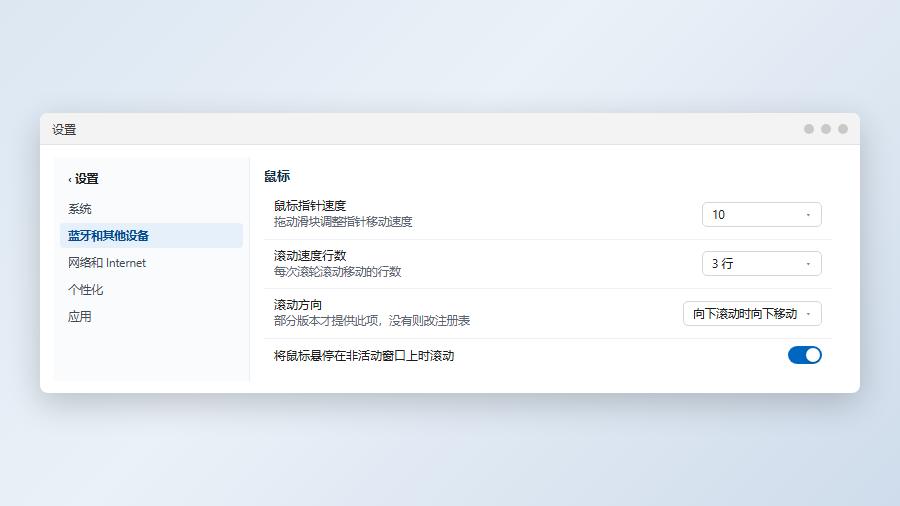The height and width of the screenshot is (506, 900).
Task: Open the 鼠标指针速度 dropdown showing 10
Action: coord(762,215)
